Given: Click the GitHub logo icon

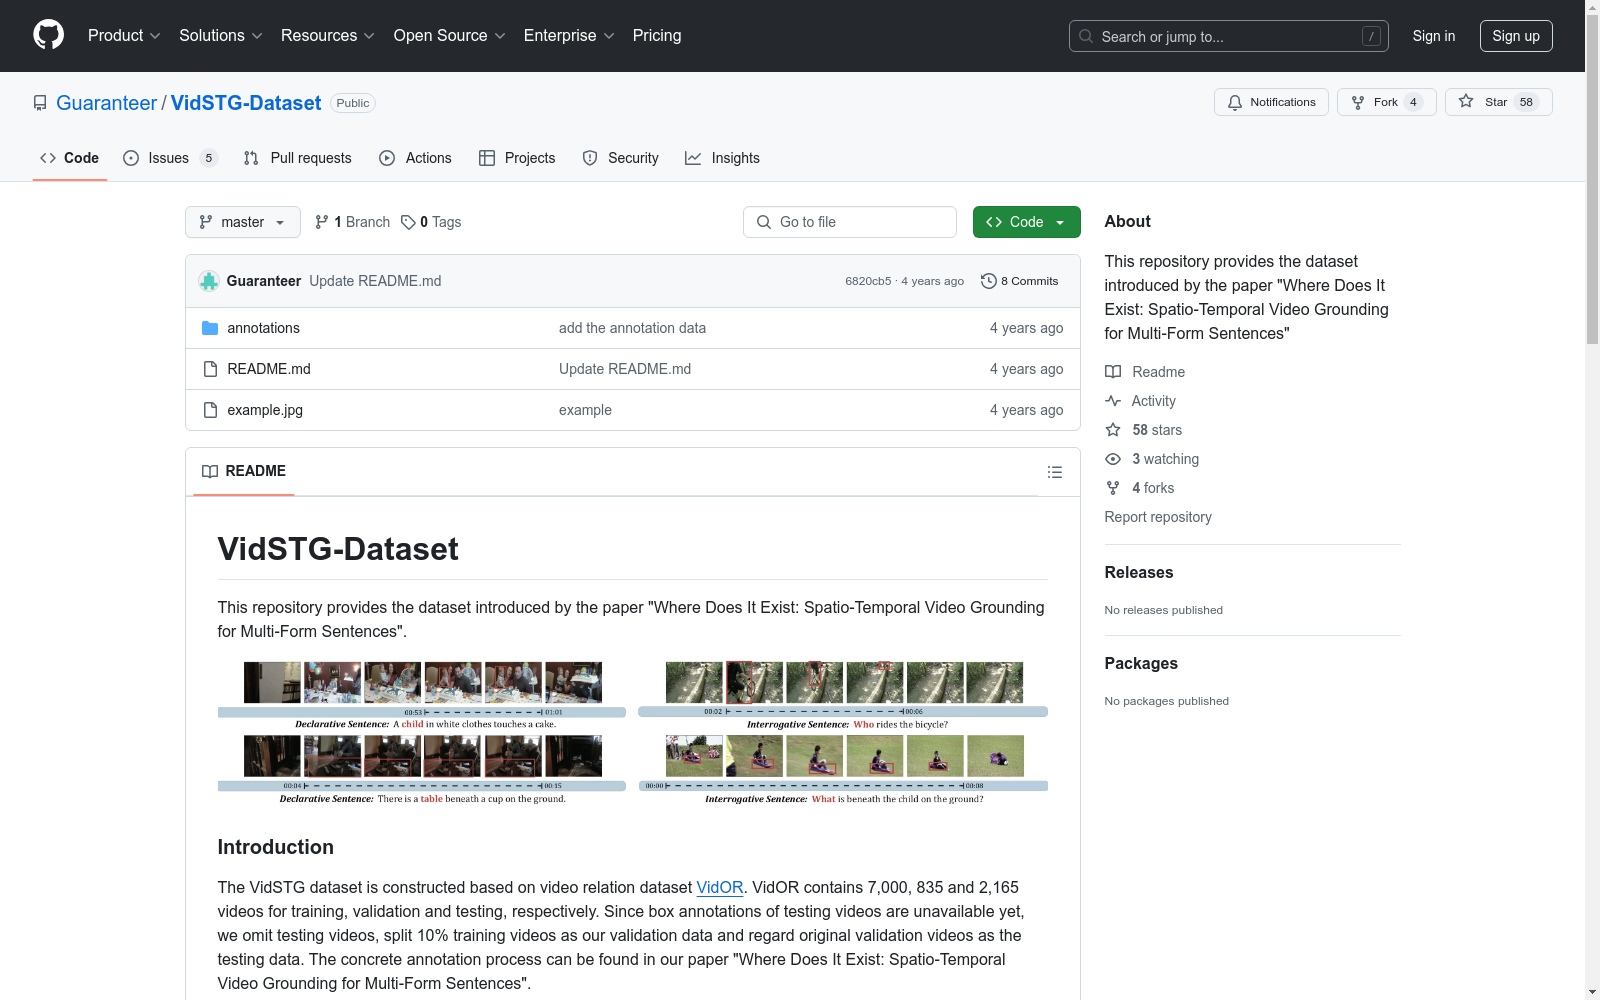Looking at the screenshot, I should [48, 35].
